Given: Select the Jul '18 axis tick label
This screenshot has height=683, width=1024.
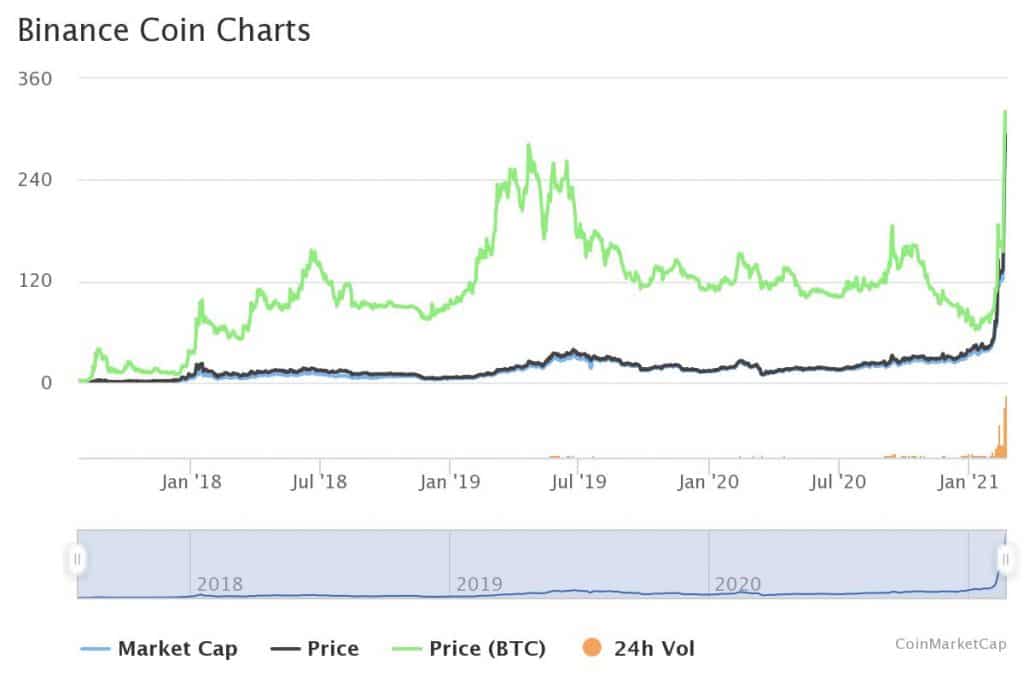Looking at the screenshot, I should click(319, 483).
